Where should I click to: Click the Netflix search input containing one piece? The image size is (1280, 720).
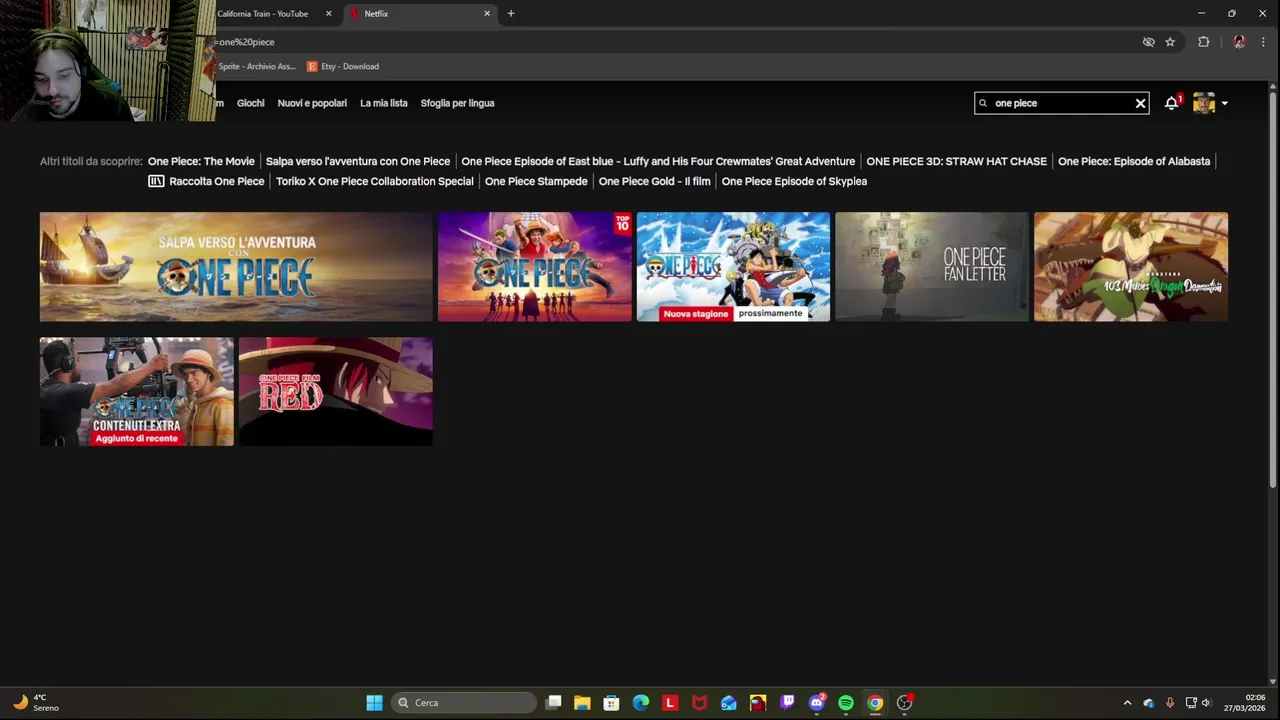coord(1061,103)
